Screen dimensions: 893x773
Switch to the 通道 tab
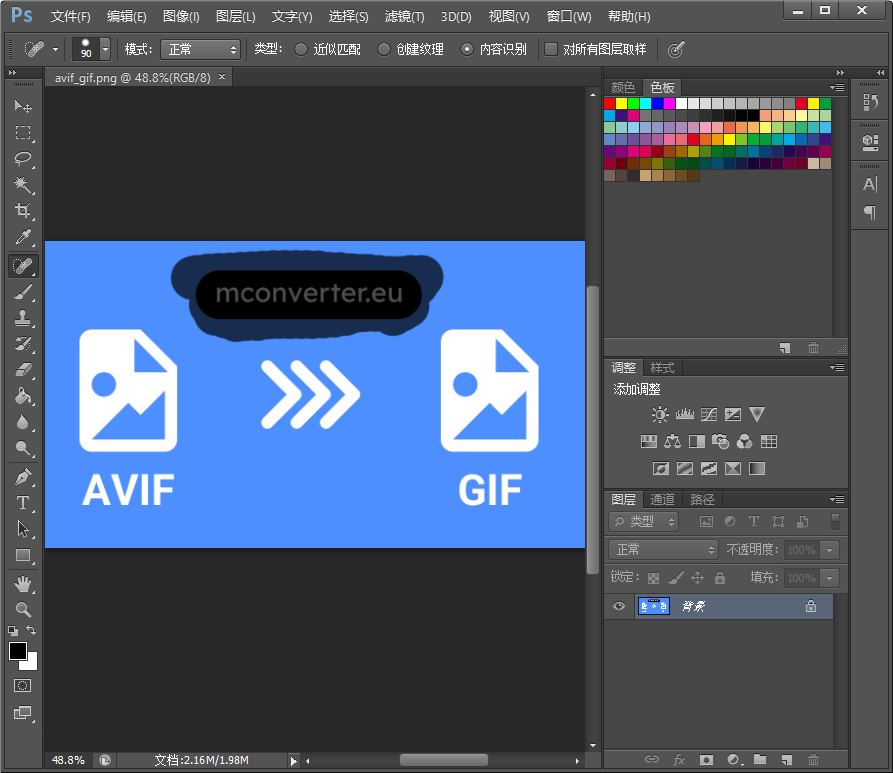coord(662,499)
